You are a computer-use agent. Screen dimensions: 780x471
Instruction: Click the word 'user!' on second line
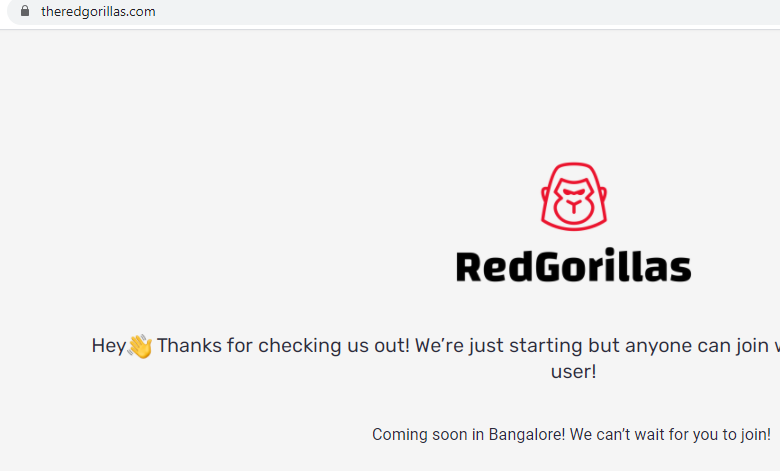coord(573,372)
